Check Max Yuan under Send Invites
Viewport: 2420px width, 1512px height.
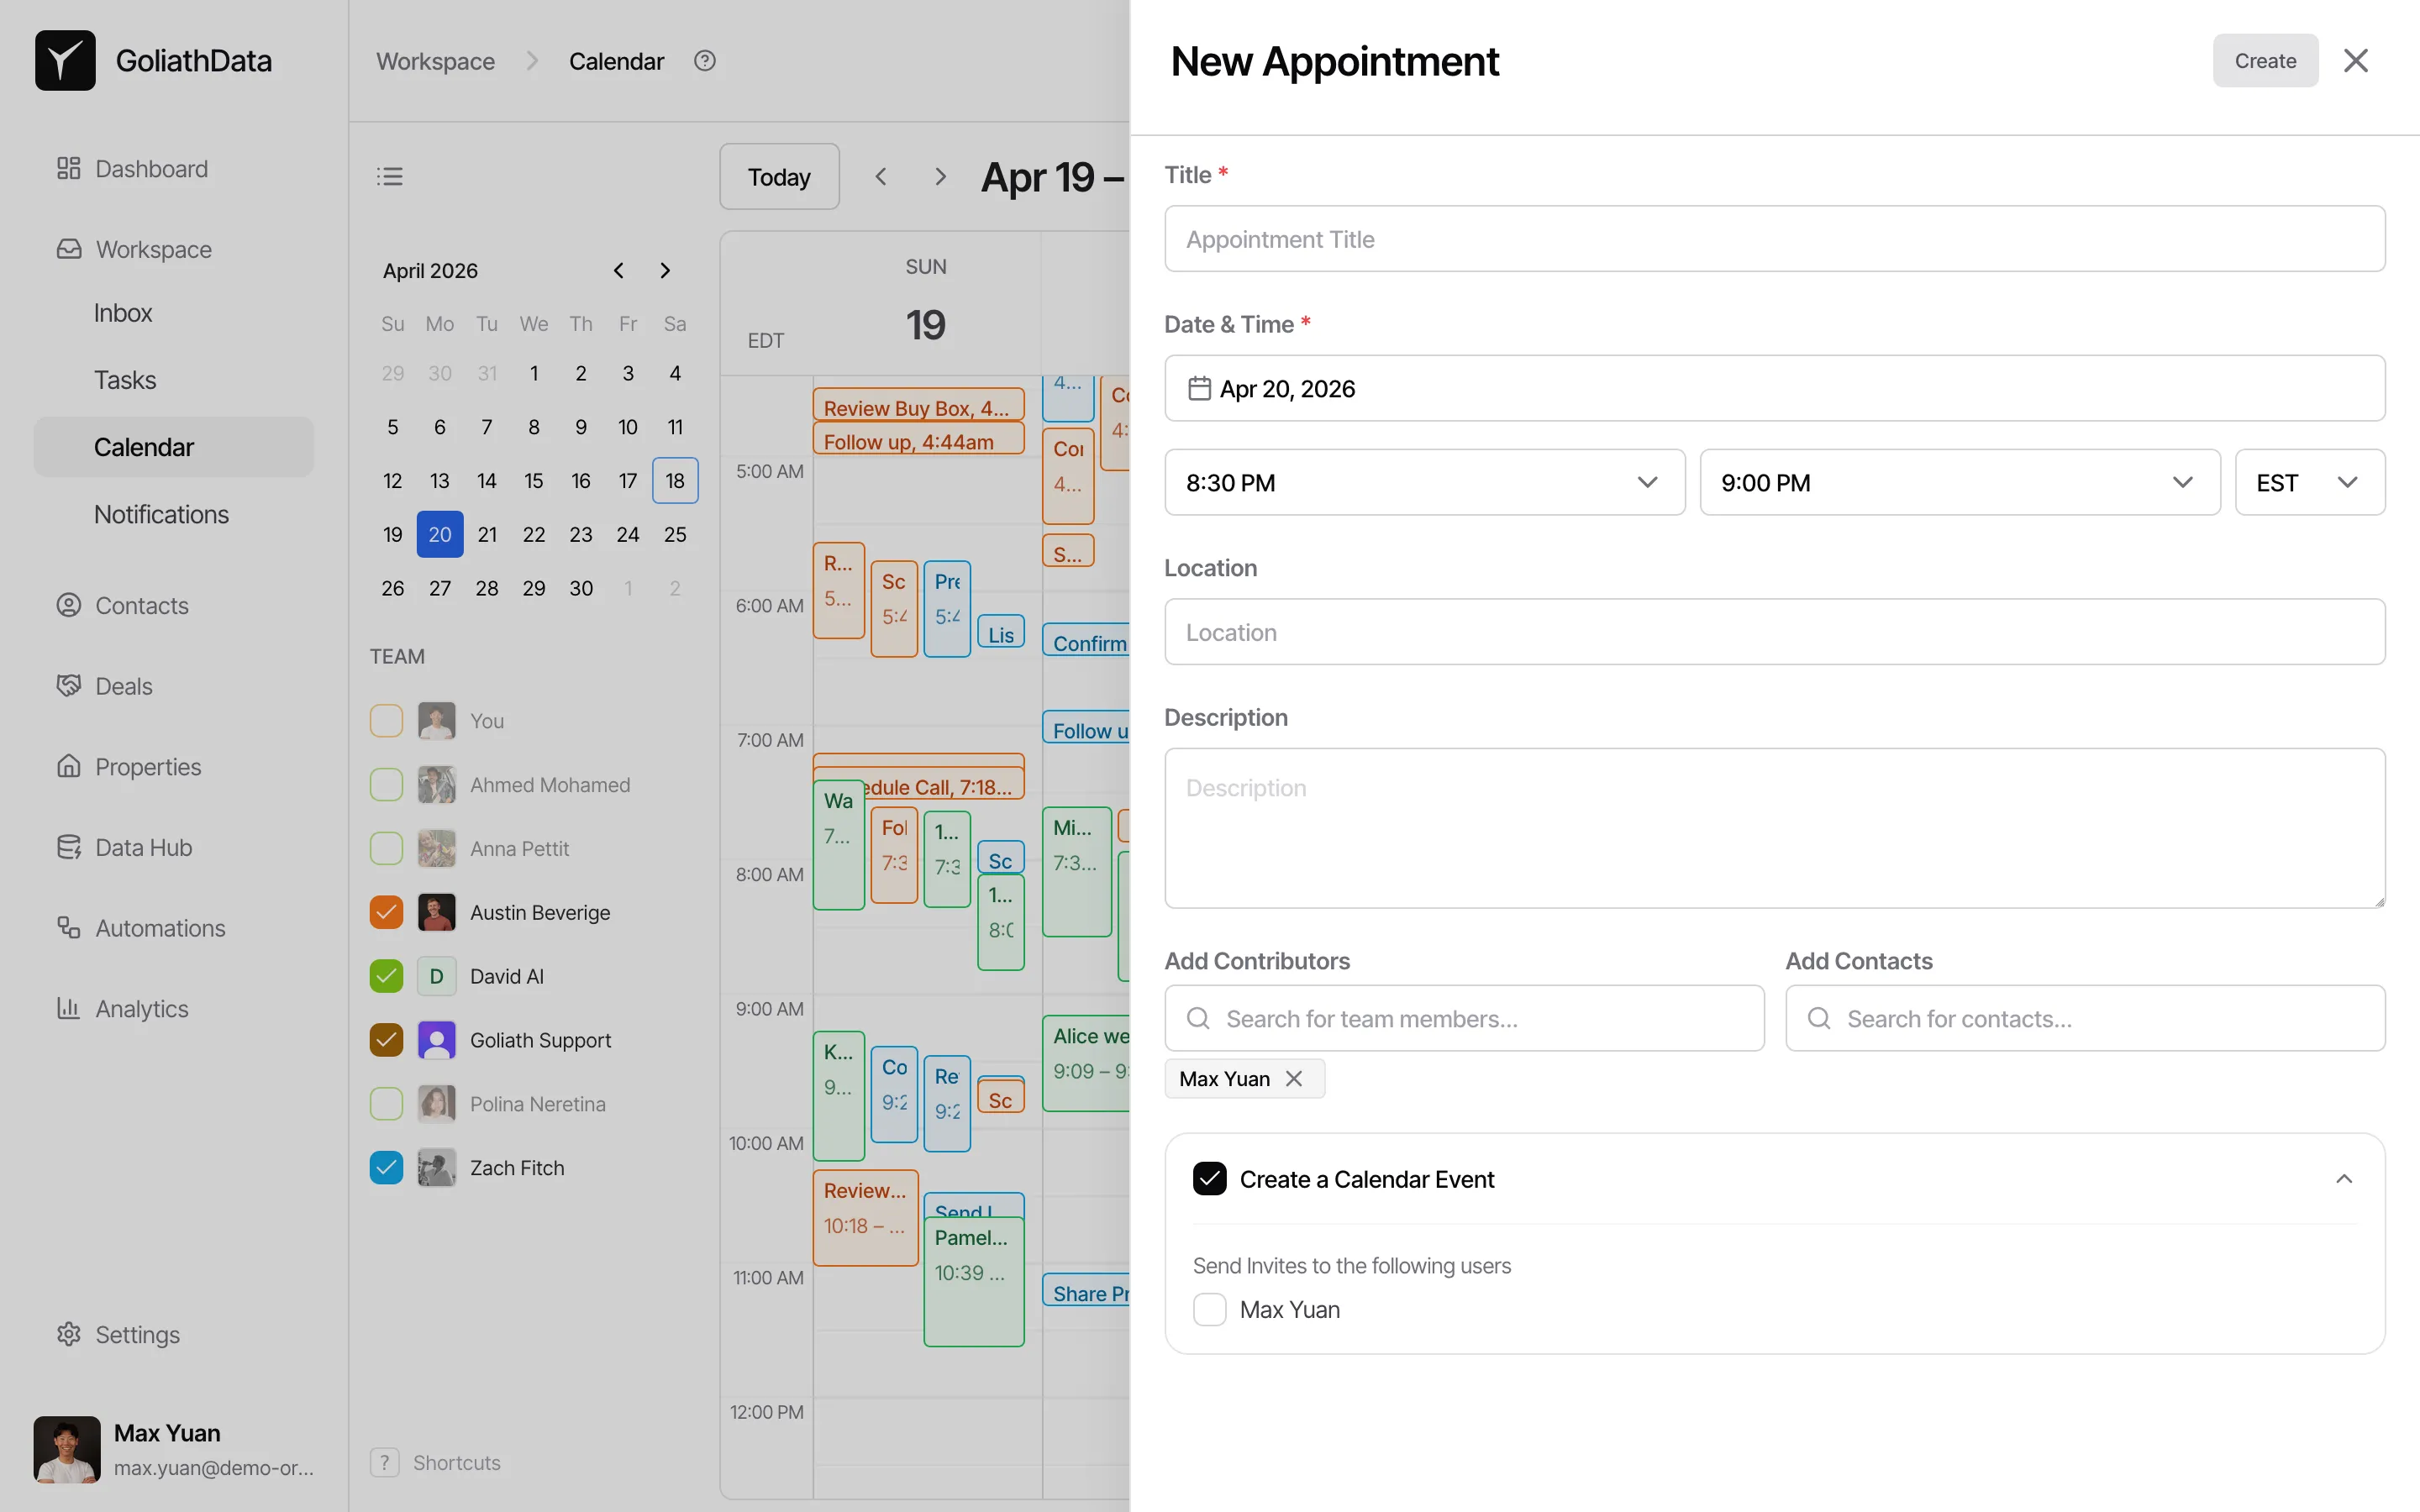1209,1309
